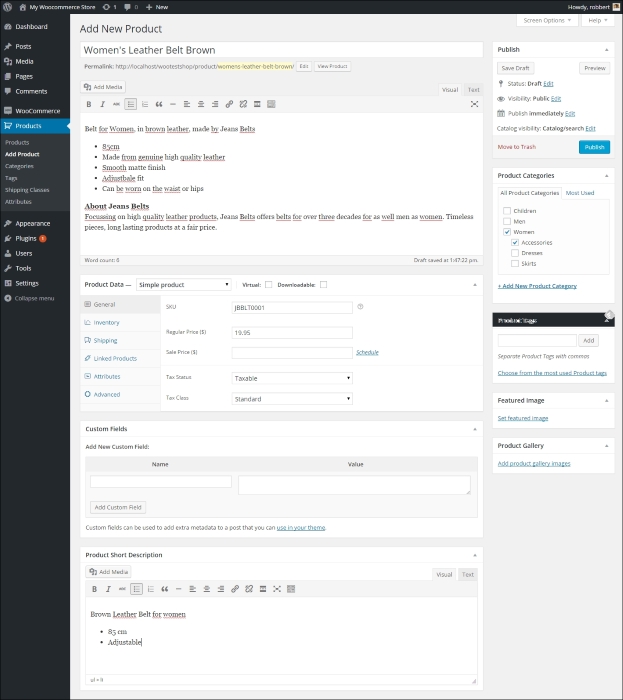Apply strikethrough in main description toolbar
The image size is (623, 700).
coord(116,104)
